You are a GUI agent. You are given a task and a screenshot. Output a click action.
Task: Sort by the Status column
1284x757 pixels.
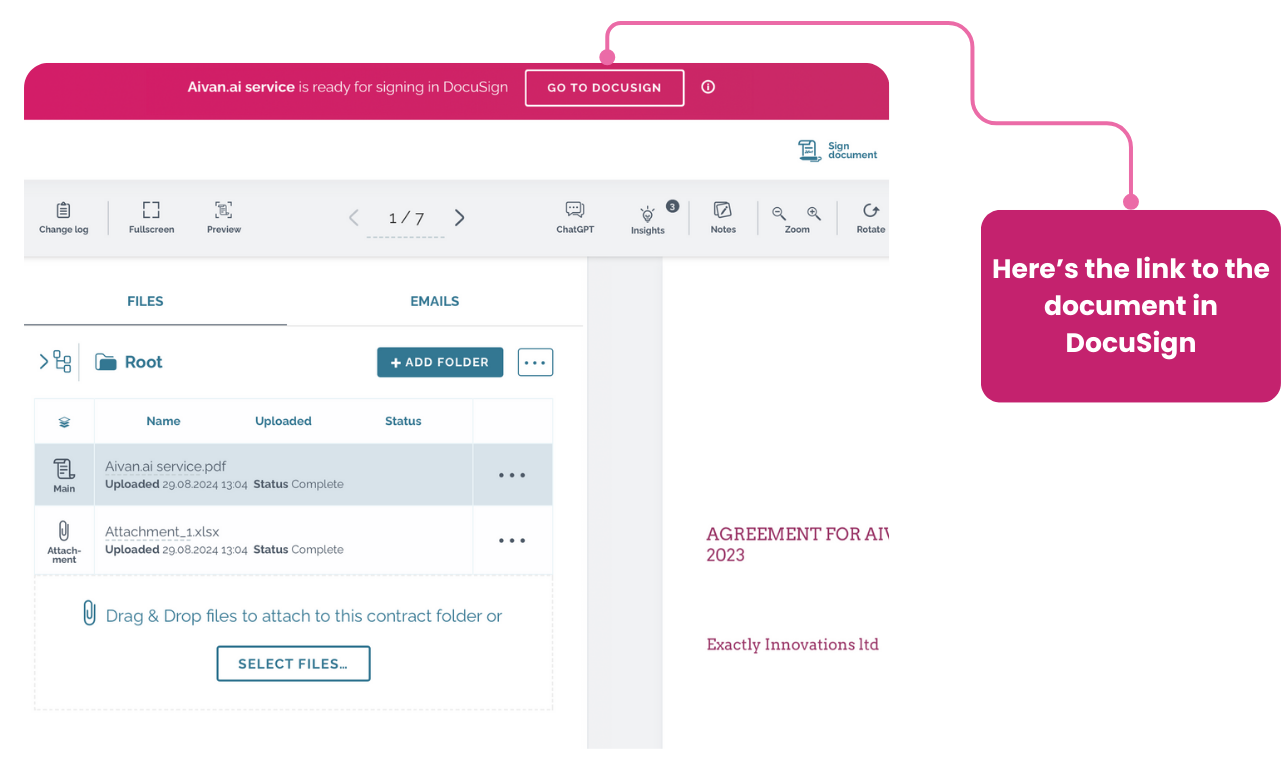(x=403, y=421)
